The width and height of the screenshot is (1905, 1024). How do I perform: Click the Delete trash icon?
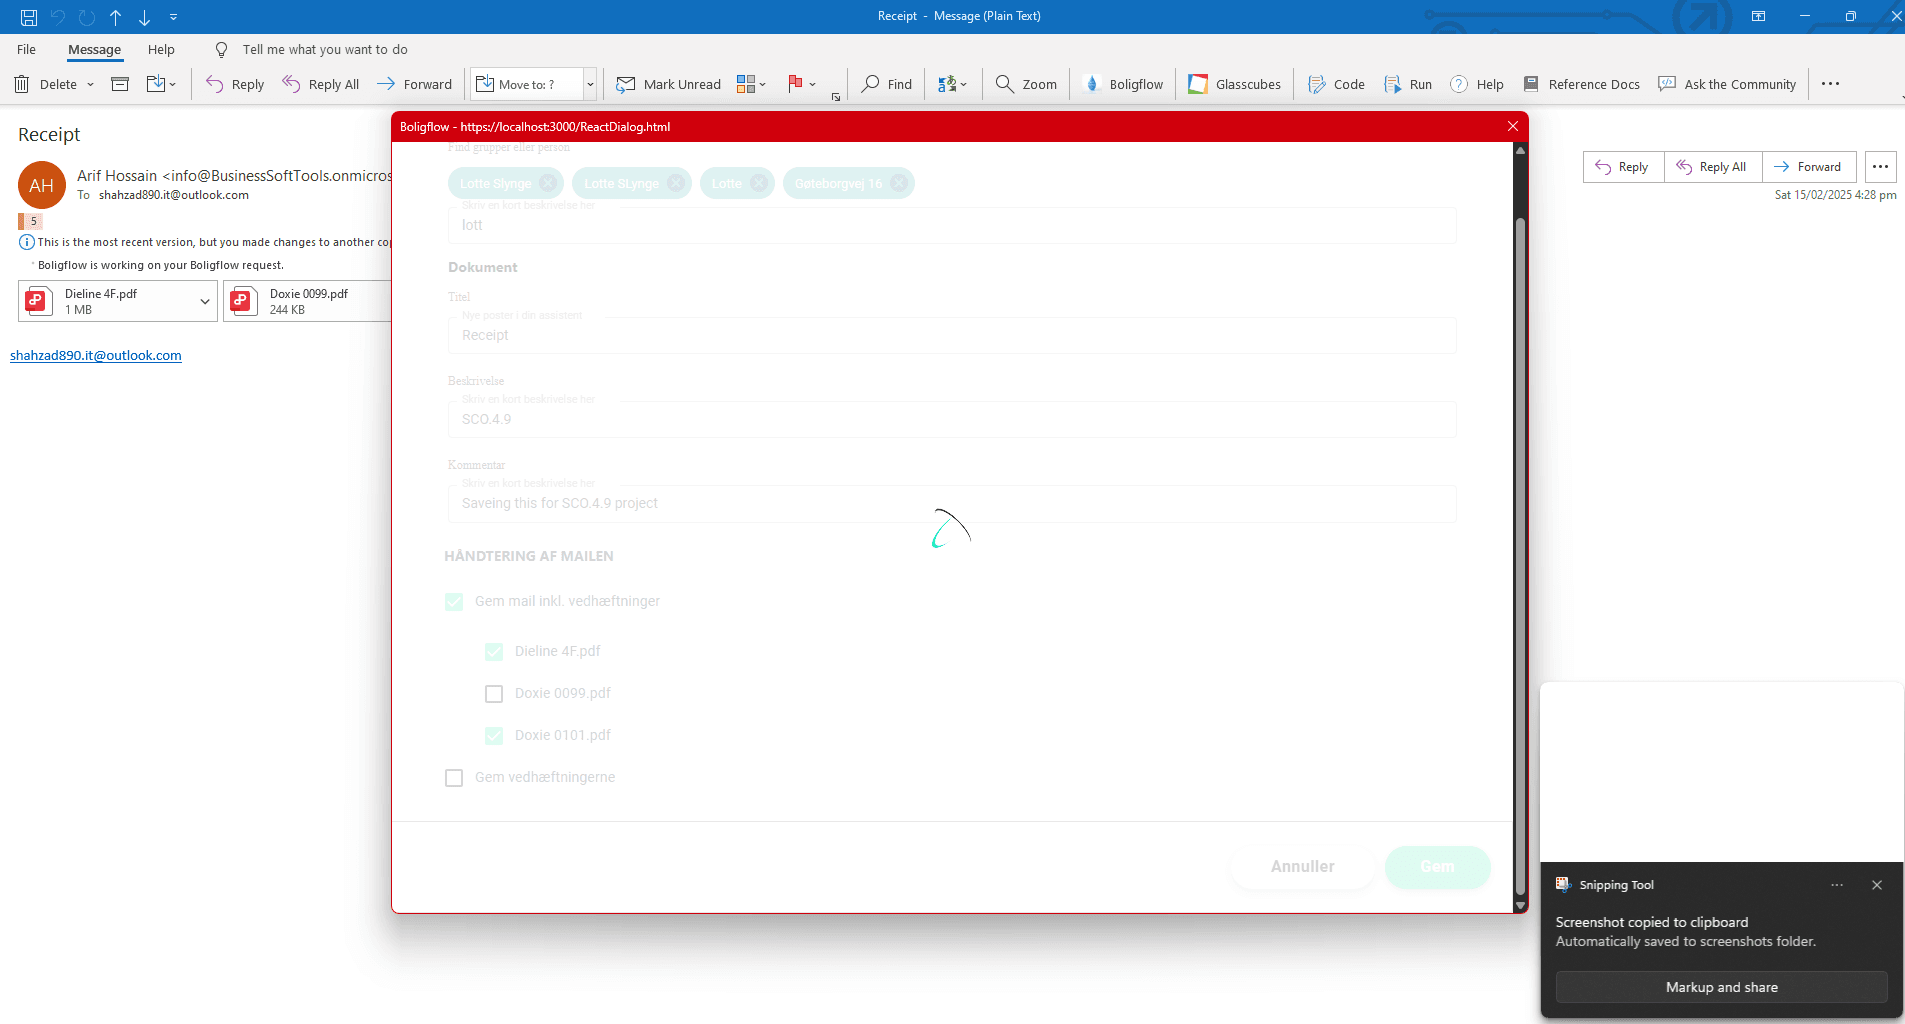tap(22, 84)
